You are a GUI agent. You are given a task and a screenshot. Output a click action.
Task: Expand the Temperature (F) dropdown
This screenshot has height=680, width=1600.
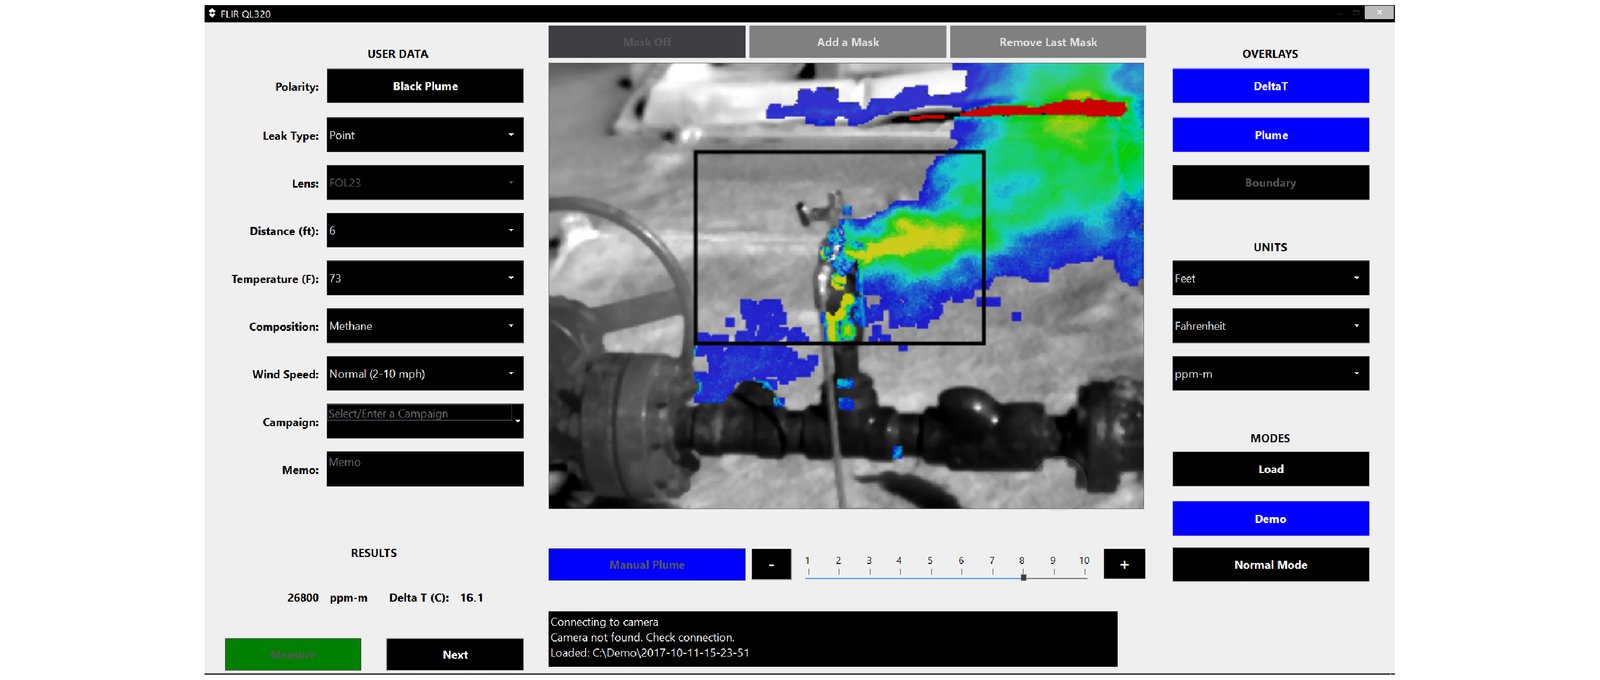click(425, 278)
